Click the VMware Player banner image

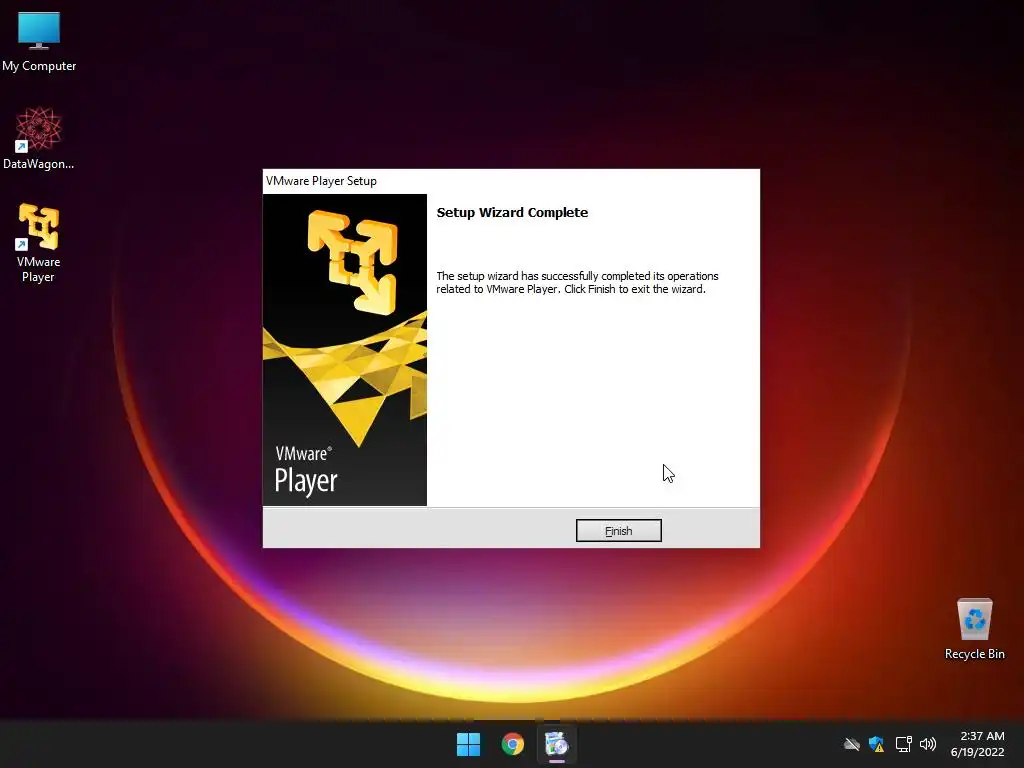coord(345,349)
